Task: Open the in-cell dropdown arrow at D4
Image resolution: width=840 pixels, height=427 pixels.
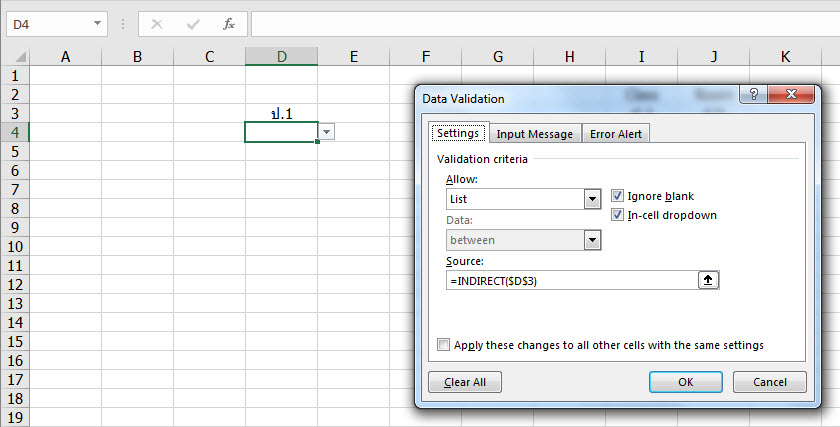Action: pyautogui.click(x=327, y=132)
